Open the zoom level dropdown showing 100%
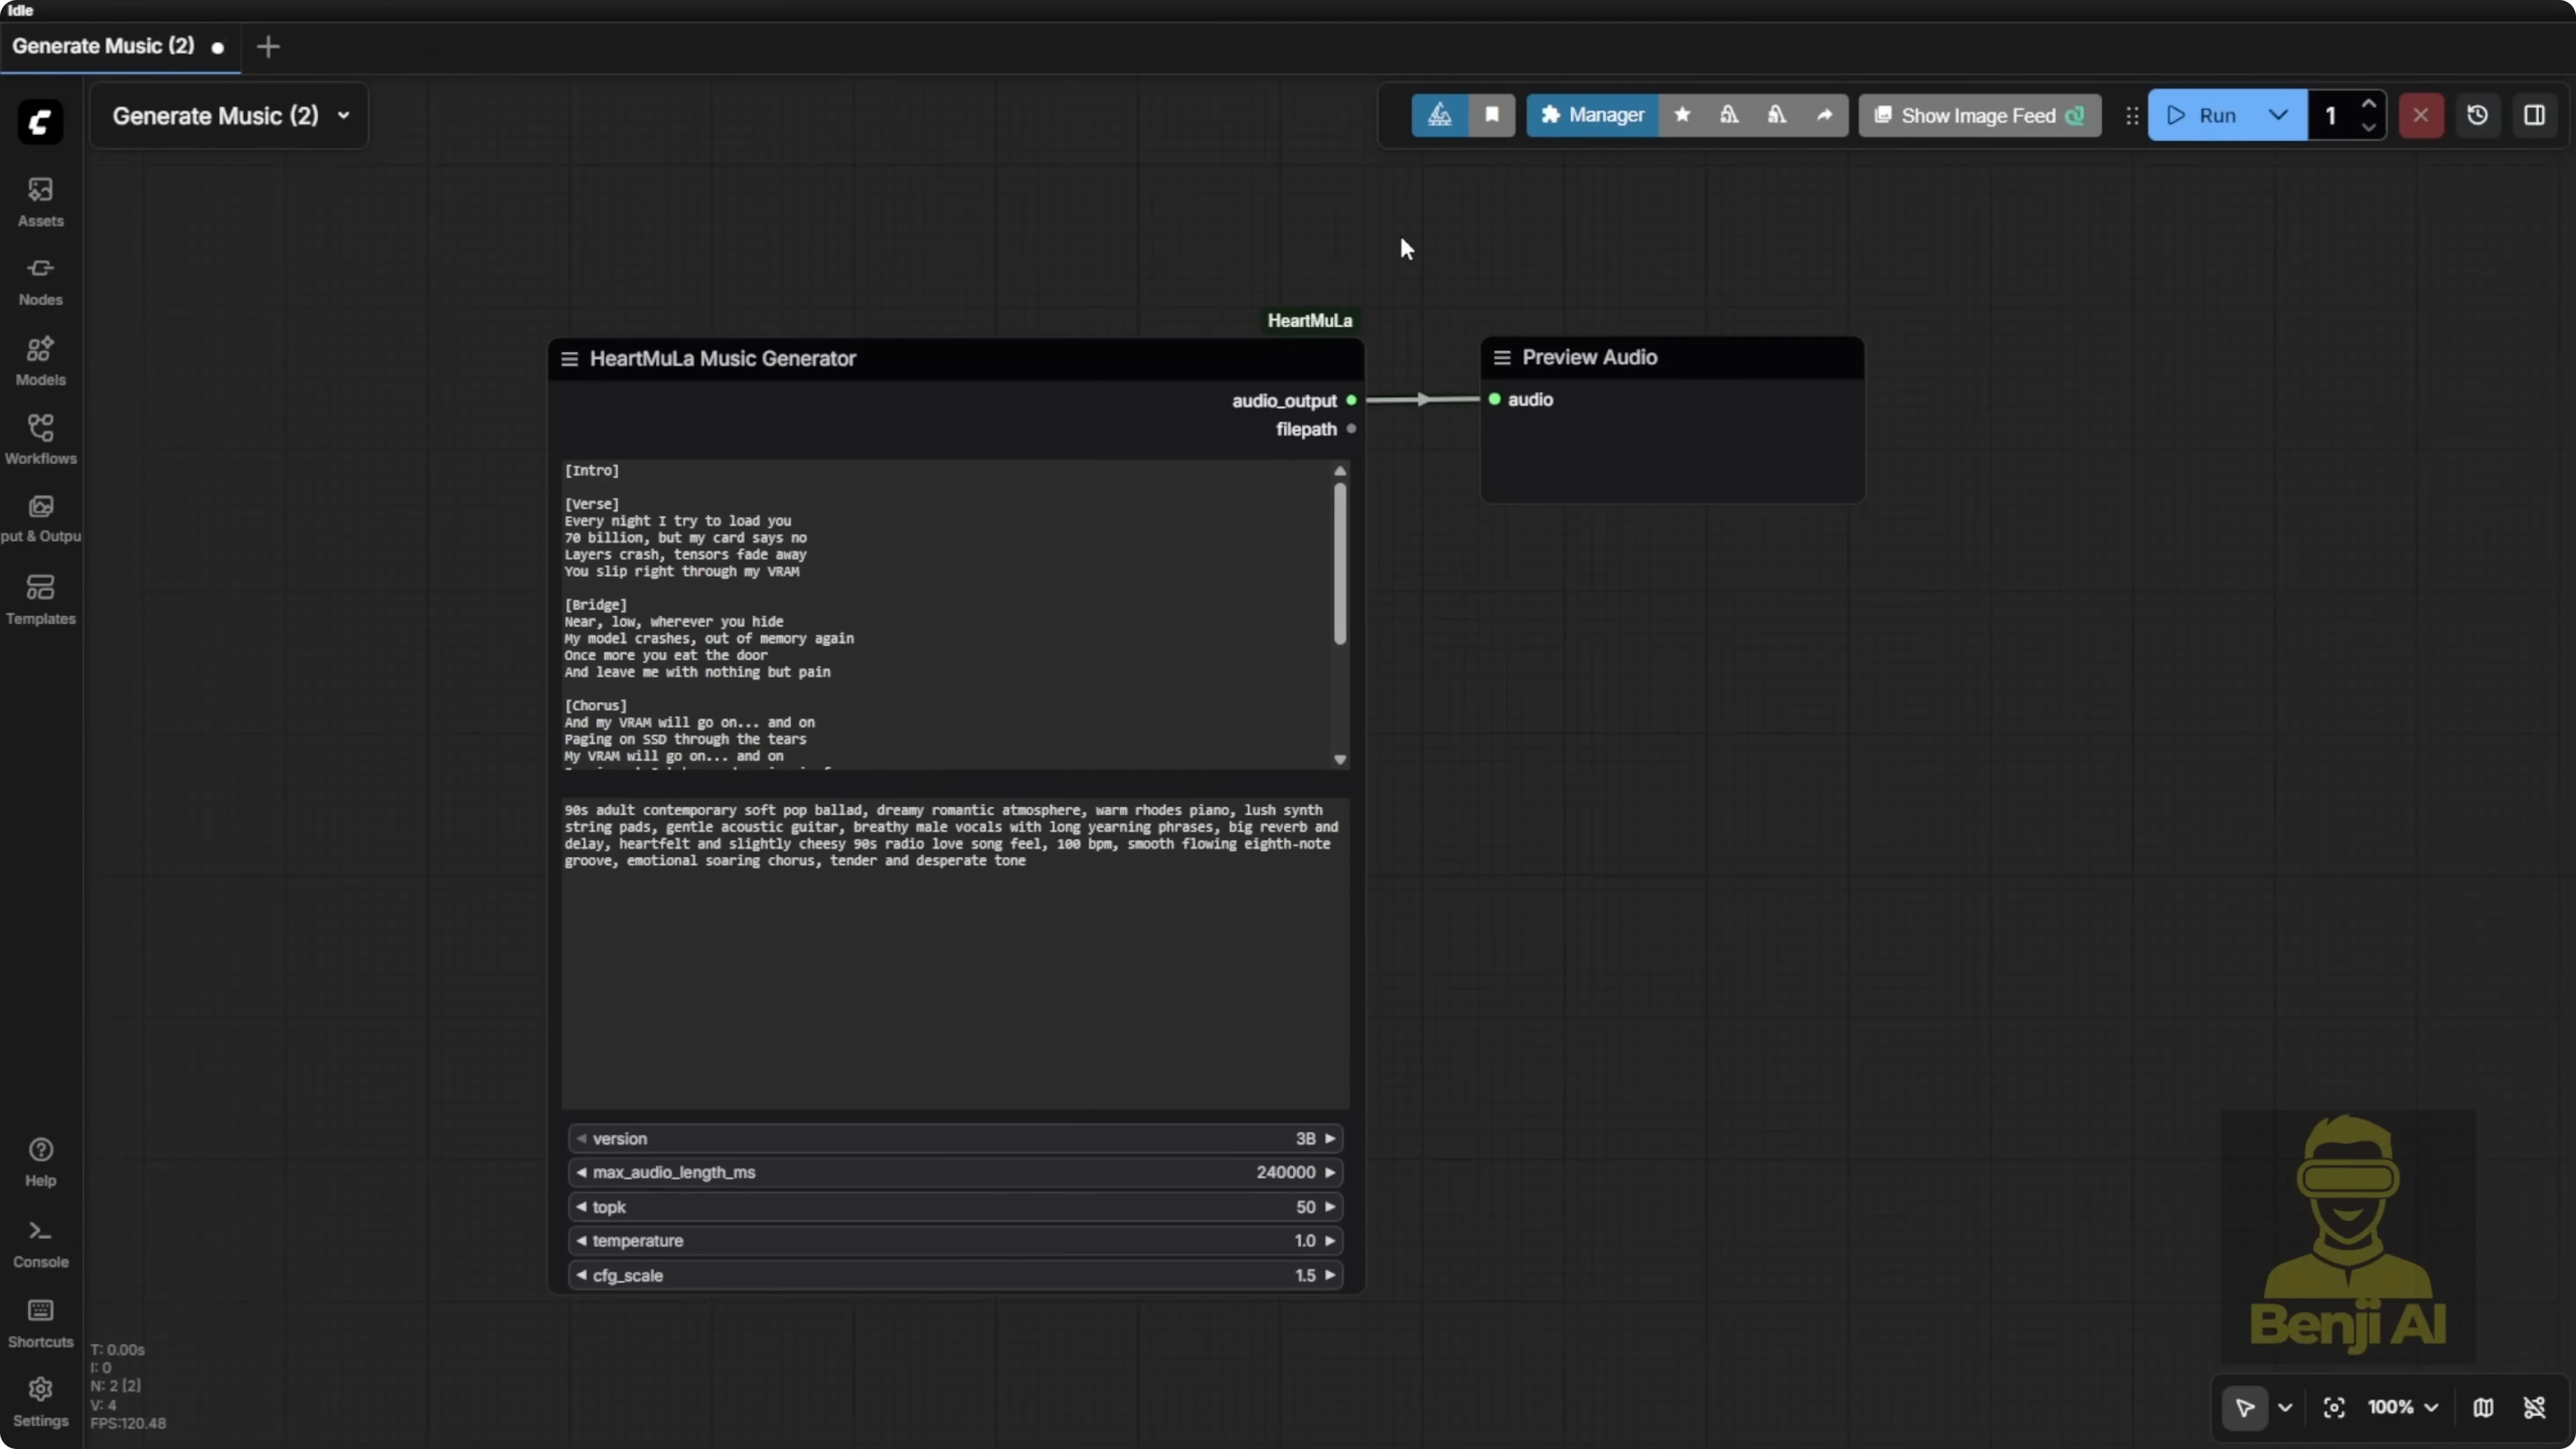This screenshot has height=1449, width=2576. coord(2401,1407)
